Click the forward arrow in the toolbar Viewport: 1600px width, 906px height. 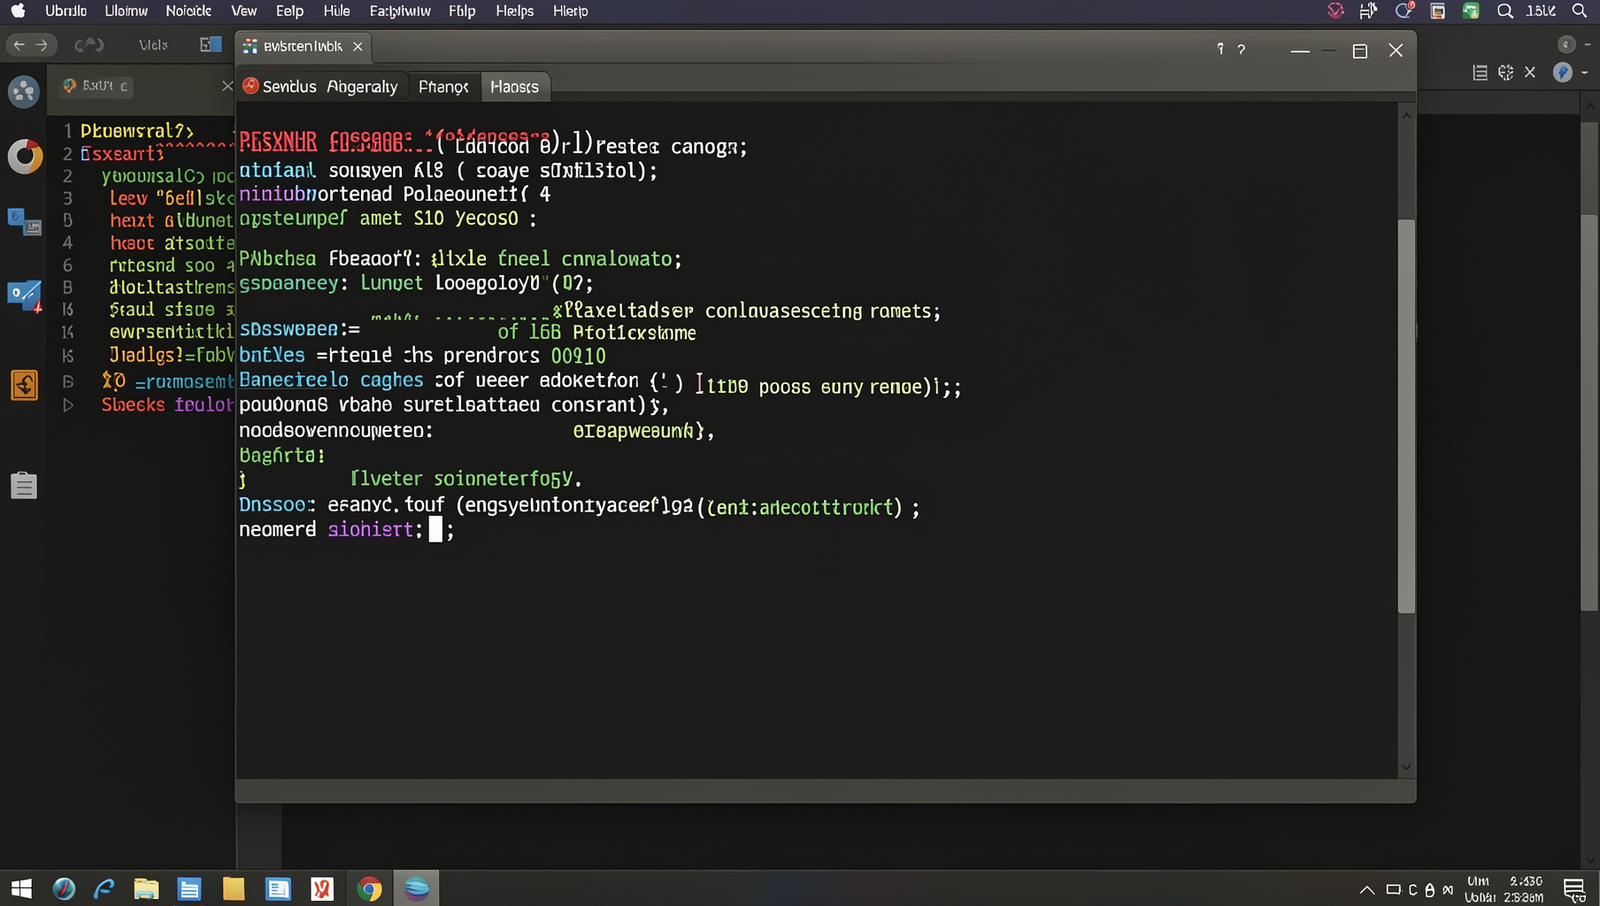click(x=42, y=45)
